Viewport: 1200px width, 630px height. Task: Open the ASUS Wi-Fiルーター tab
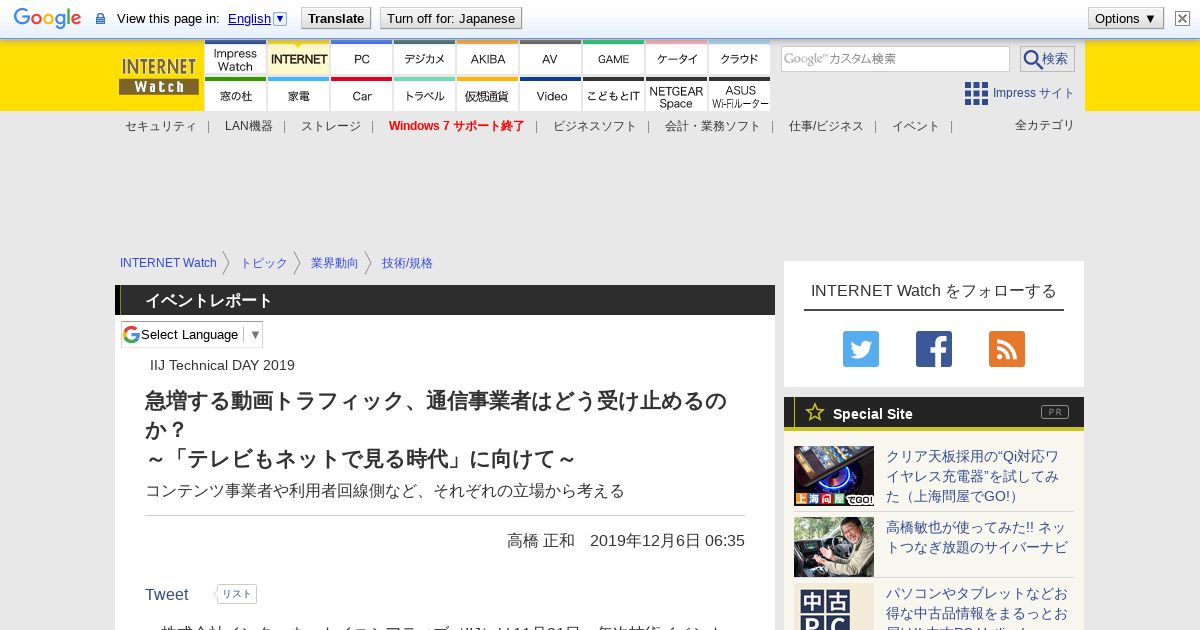pyautogui.click(x=739, y=95)
